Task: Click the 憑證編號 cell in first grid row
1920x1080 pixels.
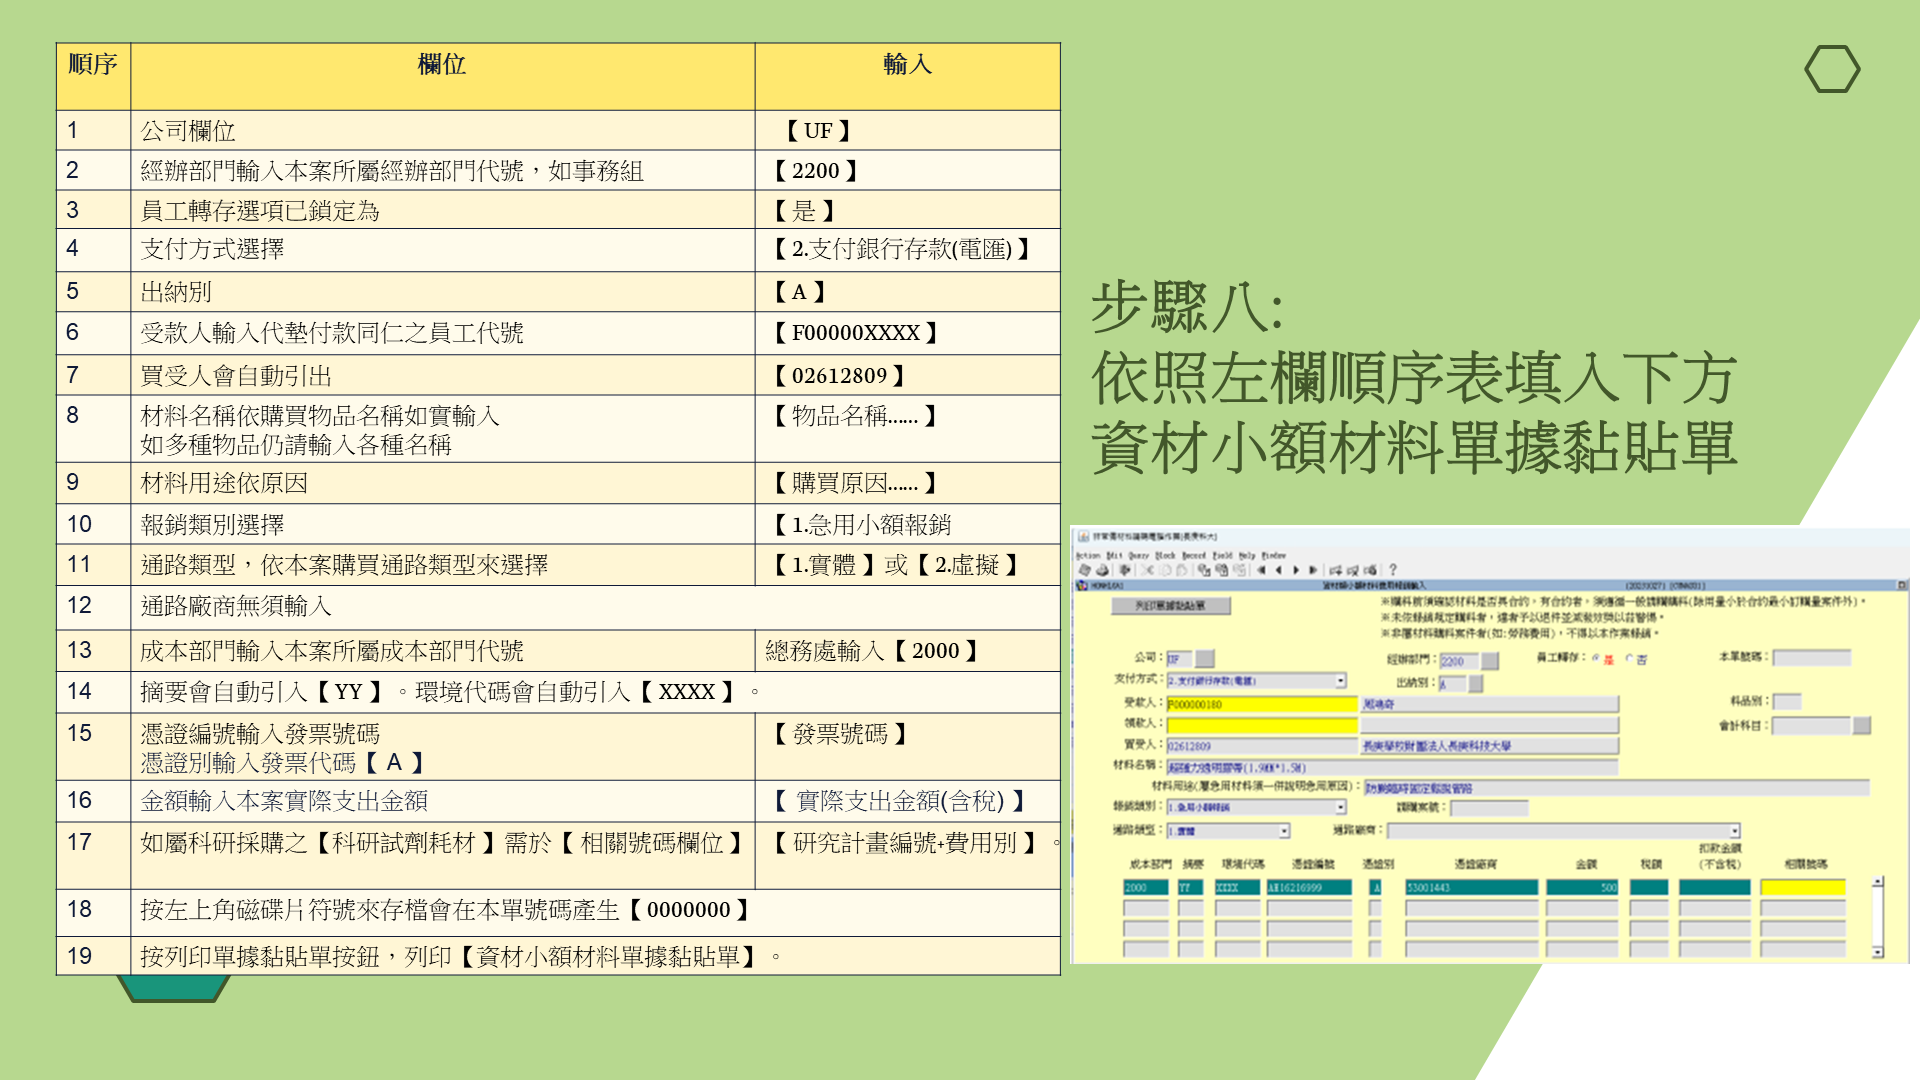Action: pos(1309,887)
